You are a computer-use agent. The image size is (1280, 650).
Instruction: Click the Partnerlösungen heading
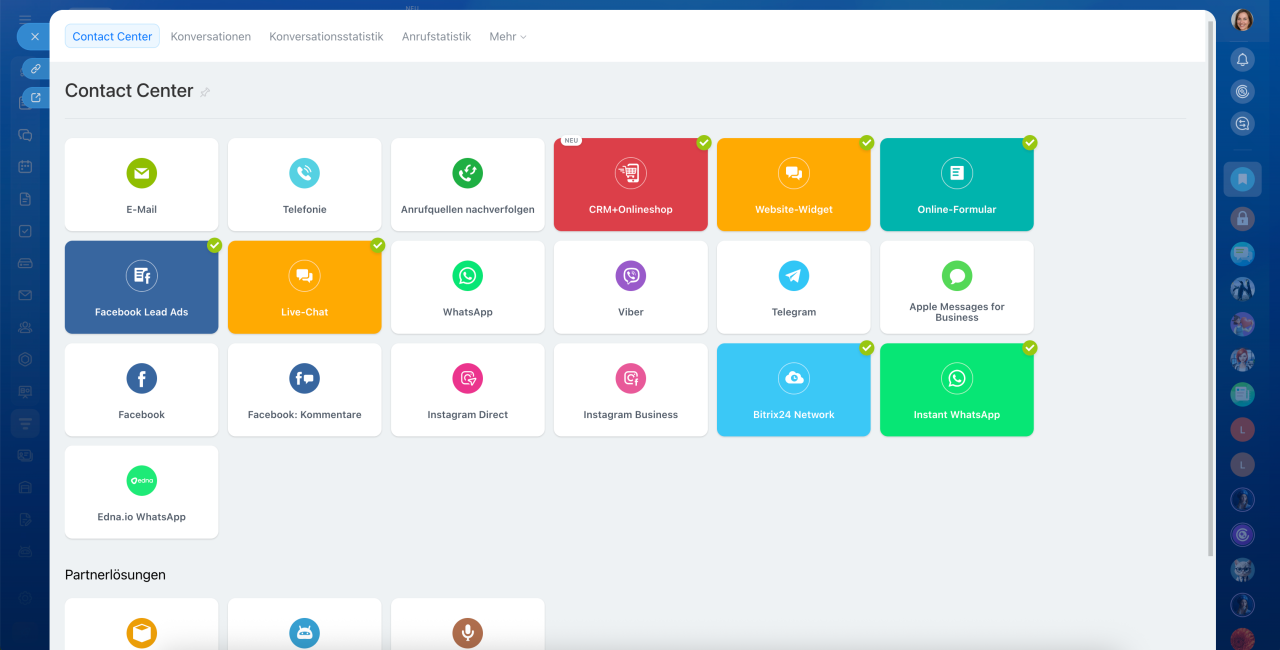pos(115,575)
